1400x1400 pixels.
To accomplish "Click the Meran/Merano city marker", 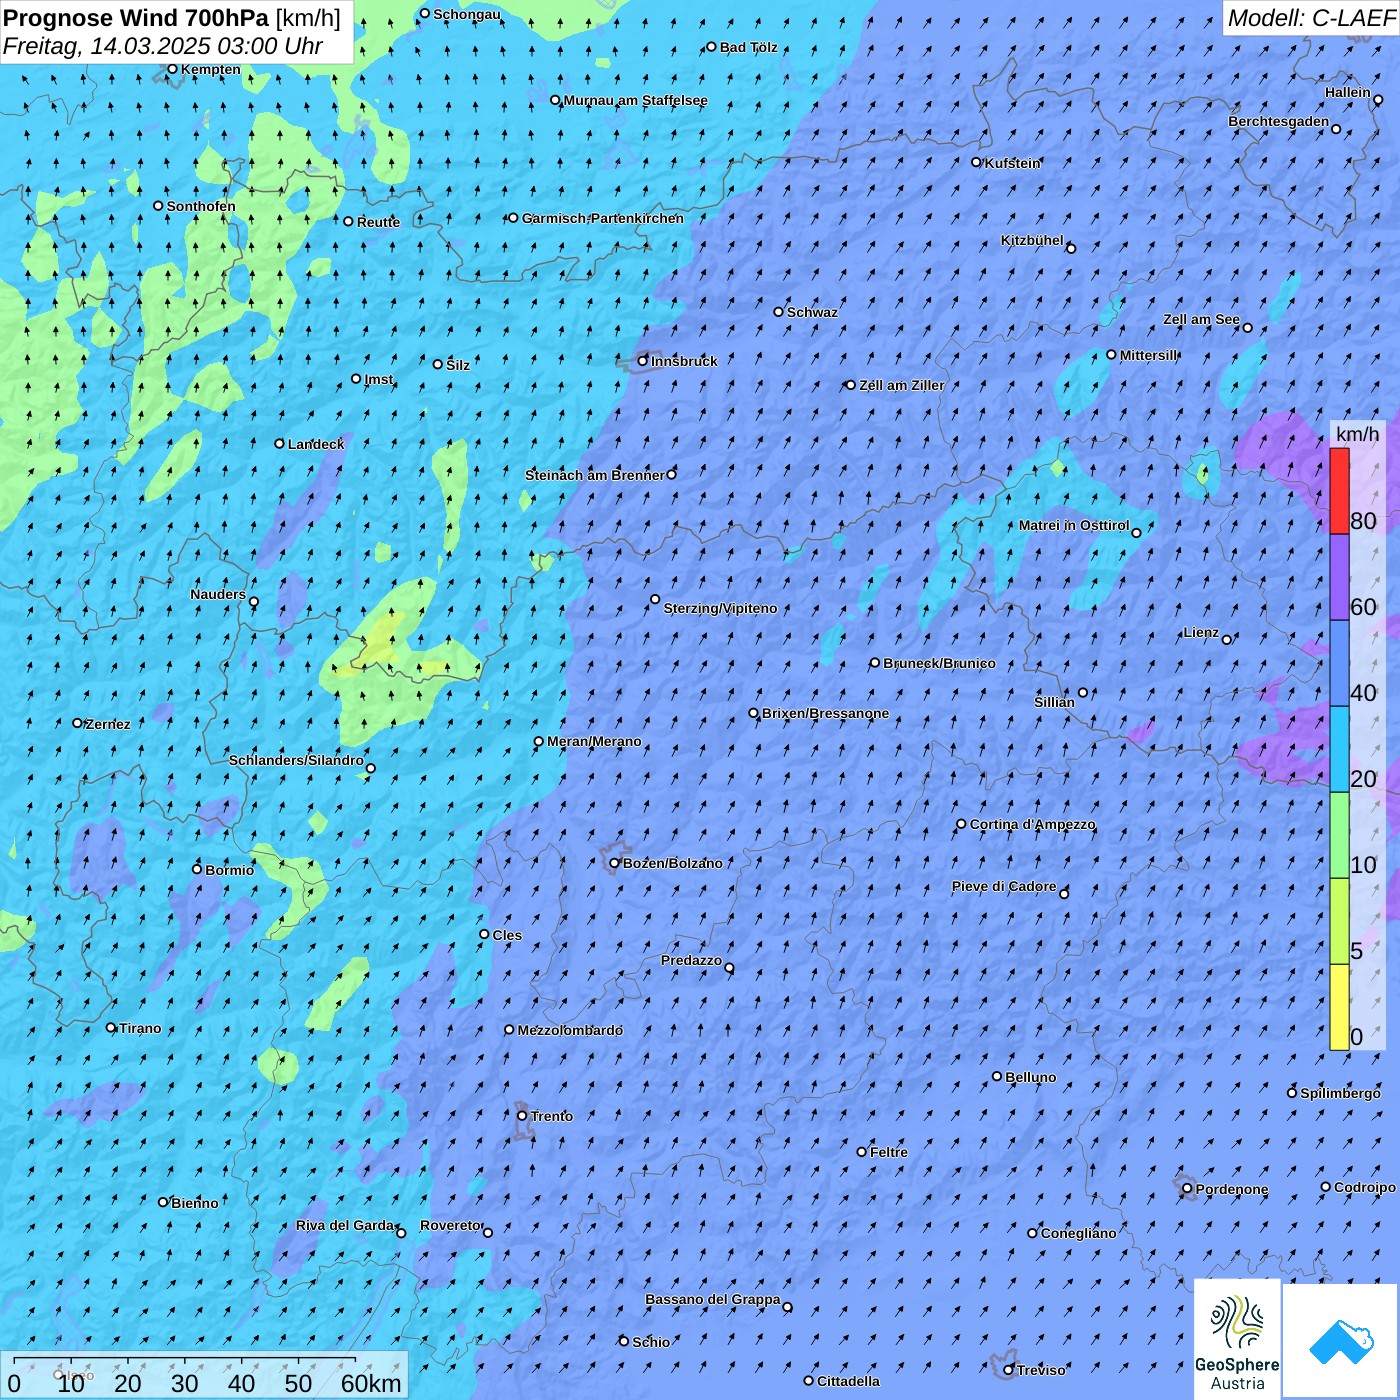I will pos(539,741).
